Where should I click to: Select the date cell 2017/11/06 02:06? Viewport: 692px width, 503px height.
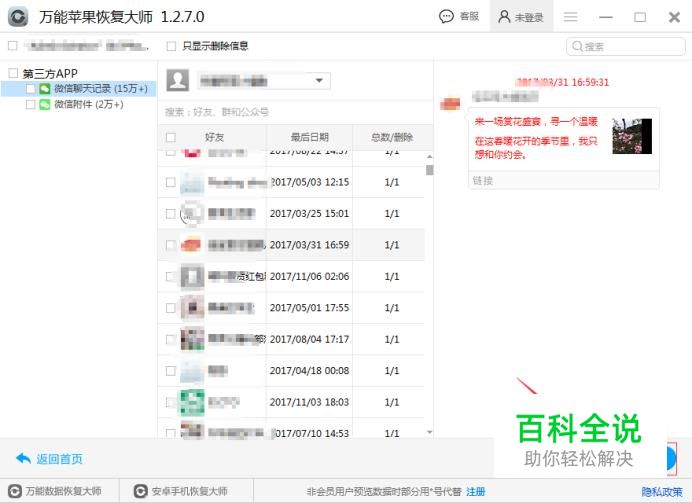[x=309, y=277]
